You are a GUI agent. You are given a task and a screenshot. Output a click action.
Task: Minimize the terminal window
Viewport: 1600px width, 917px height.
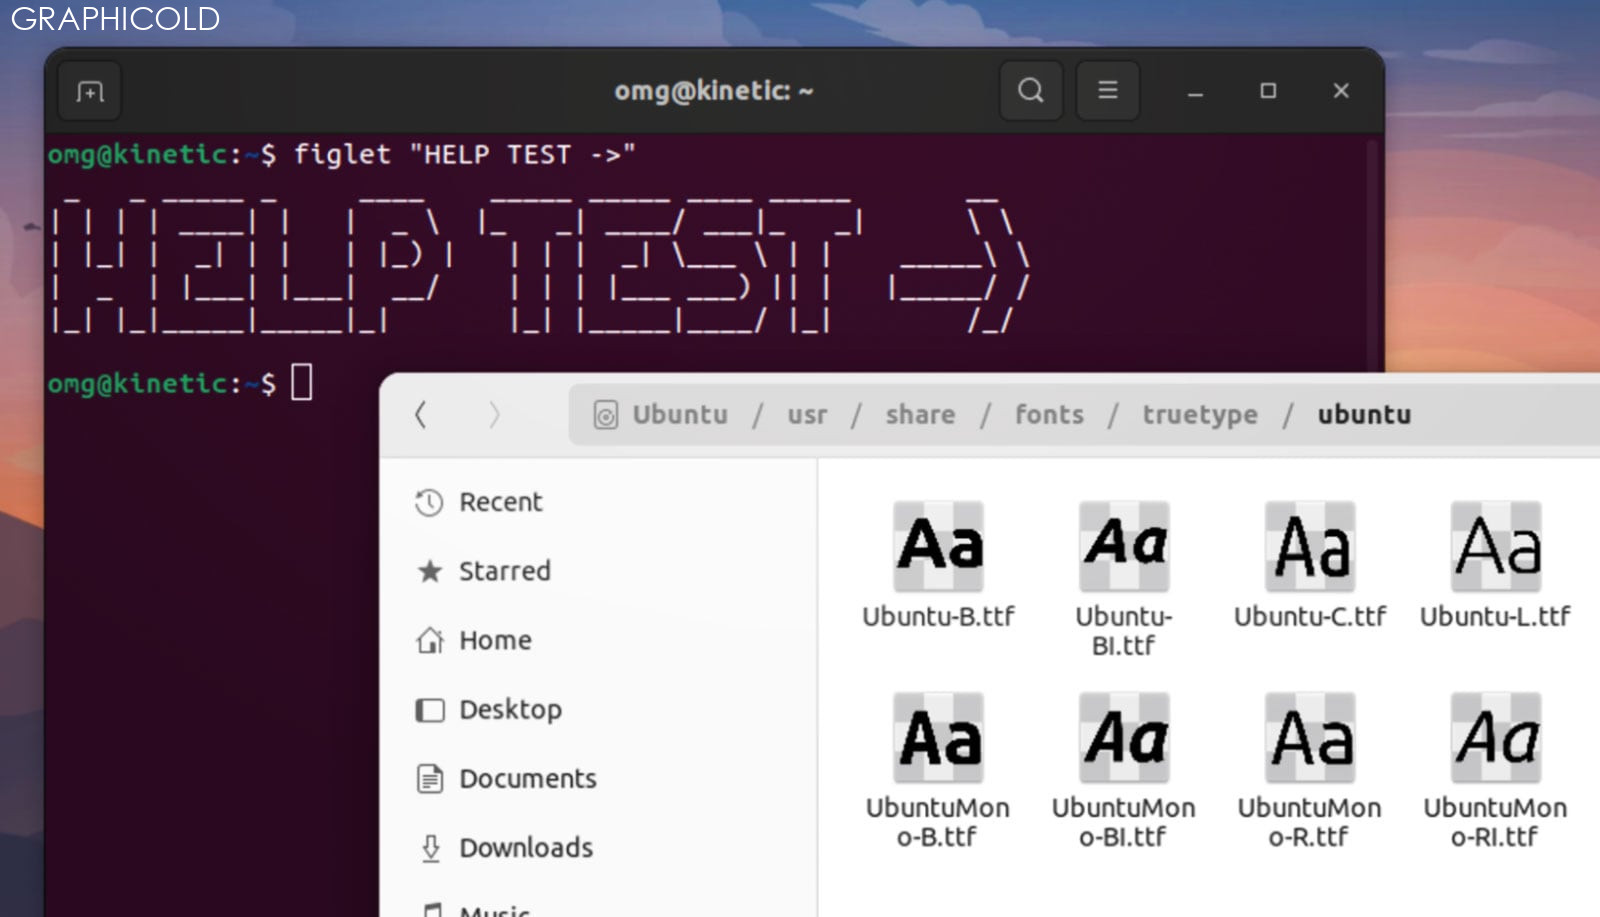[1195, 92]
